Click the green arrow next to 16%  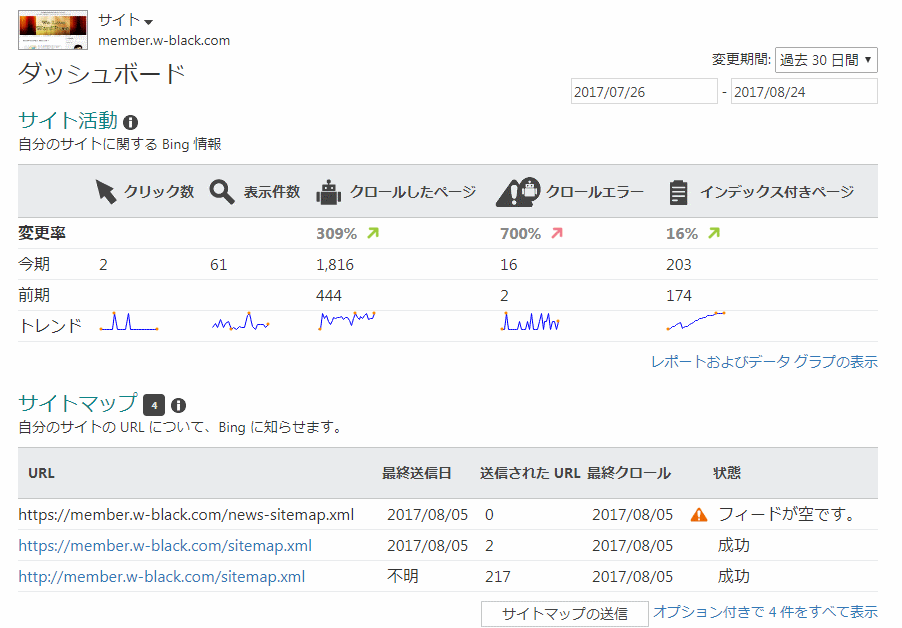tap(714, 233)
